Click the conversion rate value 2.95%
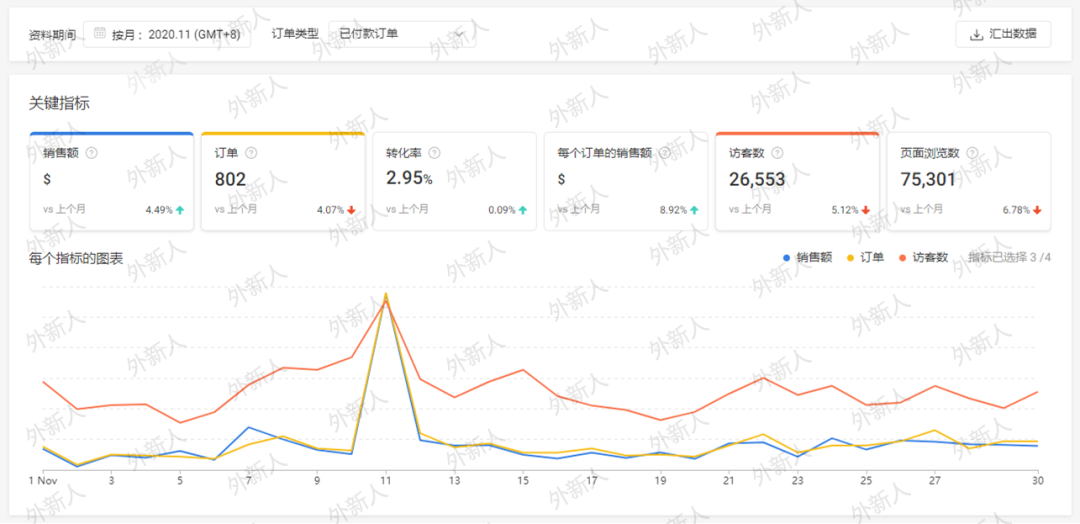This screenshot has height=524, width=1080. pyautogui.click(x=409, y=179)
